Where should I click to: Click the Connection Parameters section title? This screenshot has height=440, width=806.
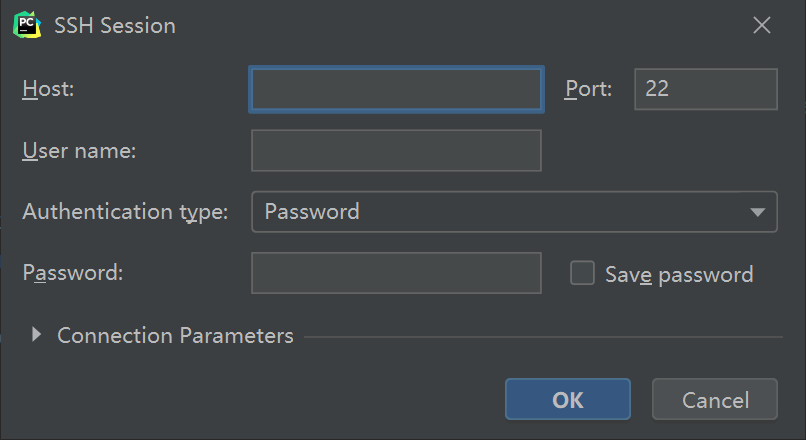coord(175,336)
